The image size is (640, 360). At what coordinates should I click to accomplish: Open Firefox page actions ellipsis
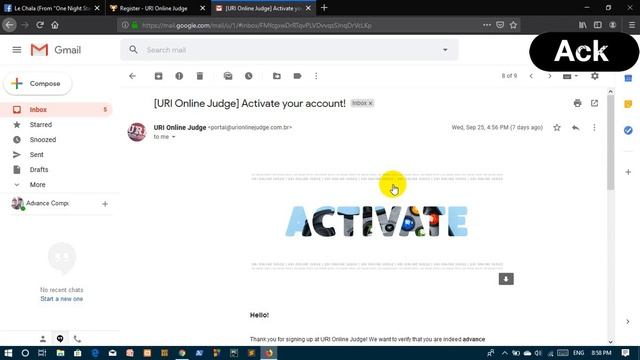pyautogui.click(x=487, y=25)
